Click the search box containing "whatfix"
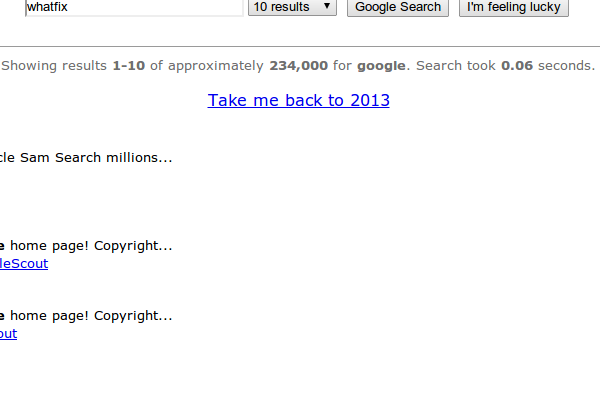600x400 pixels. click(x=134, y=7)
